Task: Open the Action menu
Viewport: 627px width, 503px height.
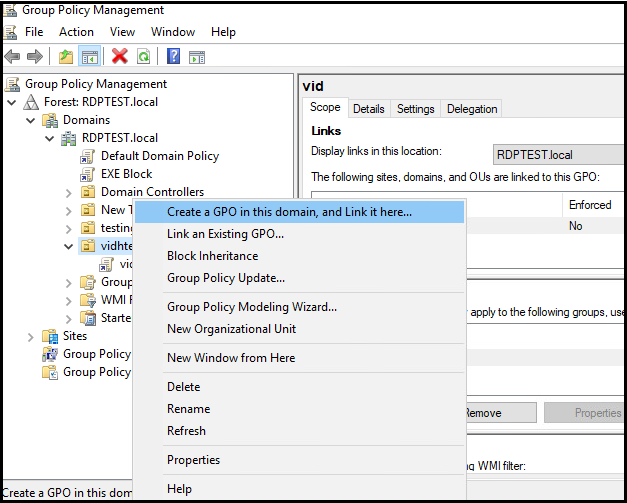Action: pos(76,32)
